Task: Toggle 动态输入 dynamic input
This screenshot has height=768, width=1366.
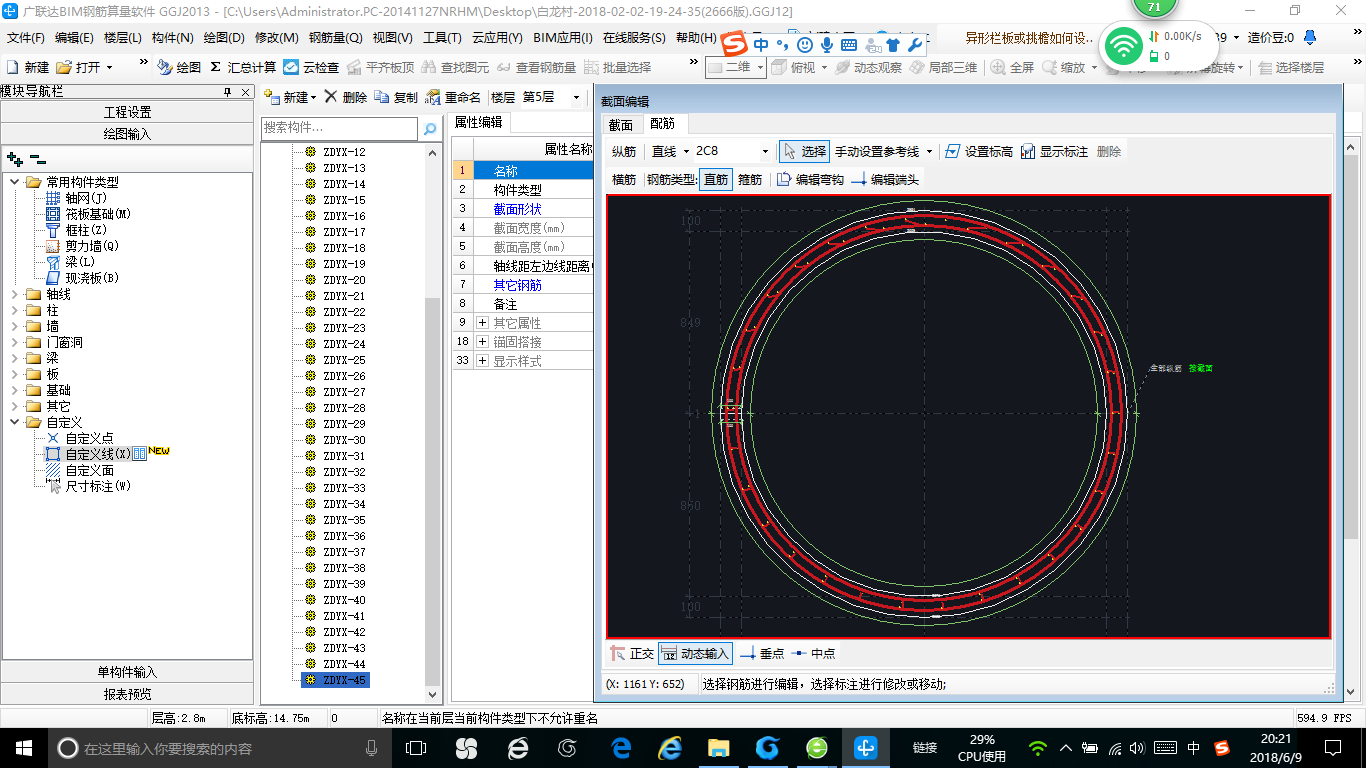Action: tap(695, 653)
